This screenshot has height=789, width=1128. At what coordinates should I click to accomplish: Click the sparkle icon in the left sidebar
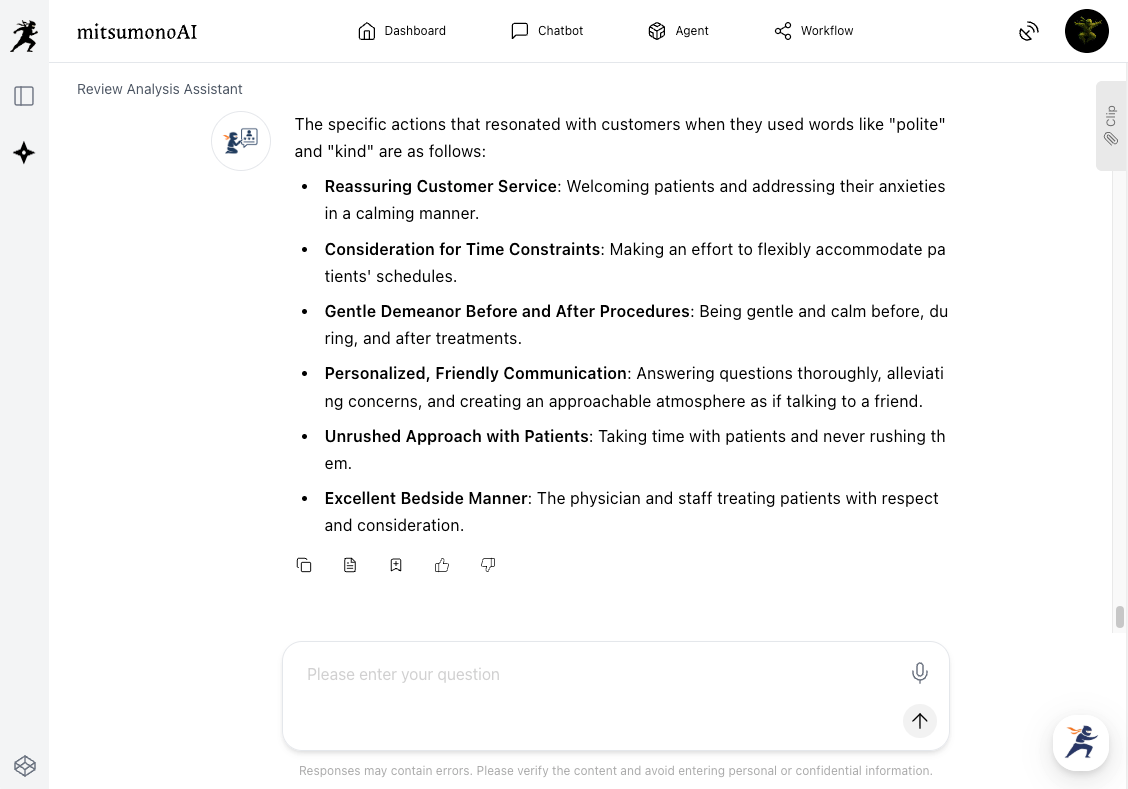coord(24,153)
